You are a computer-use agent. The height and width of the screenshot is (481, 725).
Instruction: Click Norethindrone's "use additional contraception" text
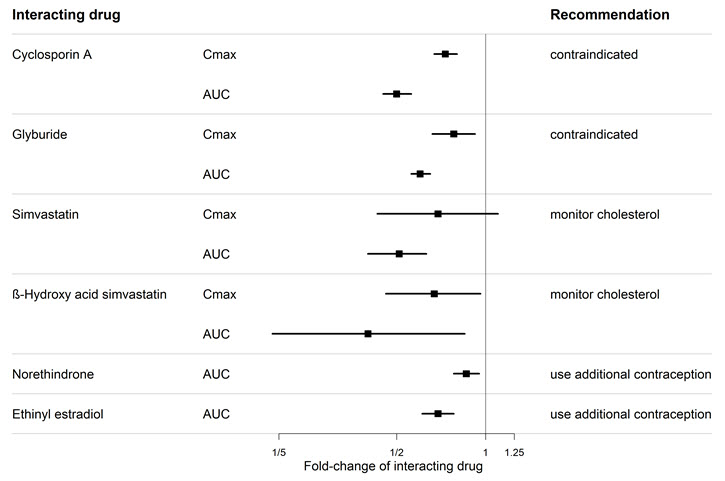(x=630, y=374)
